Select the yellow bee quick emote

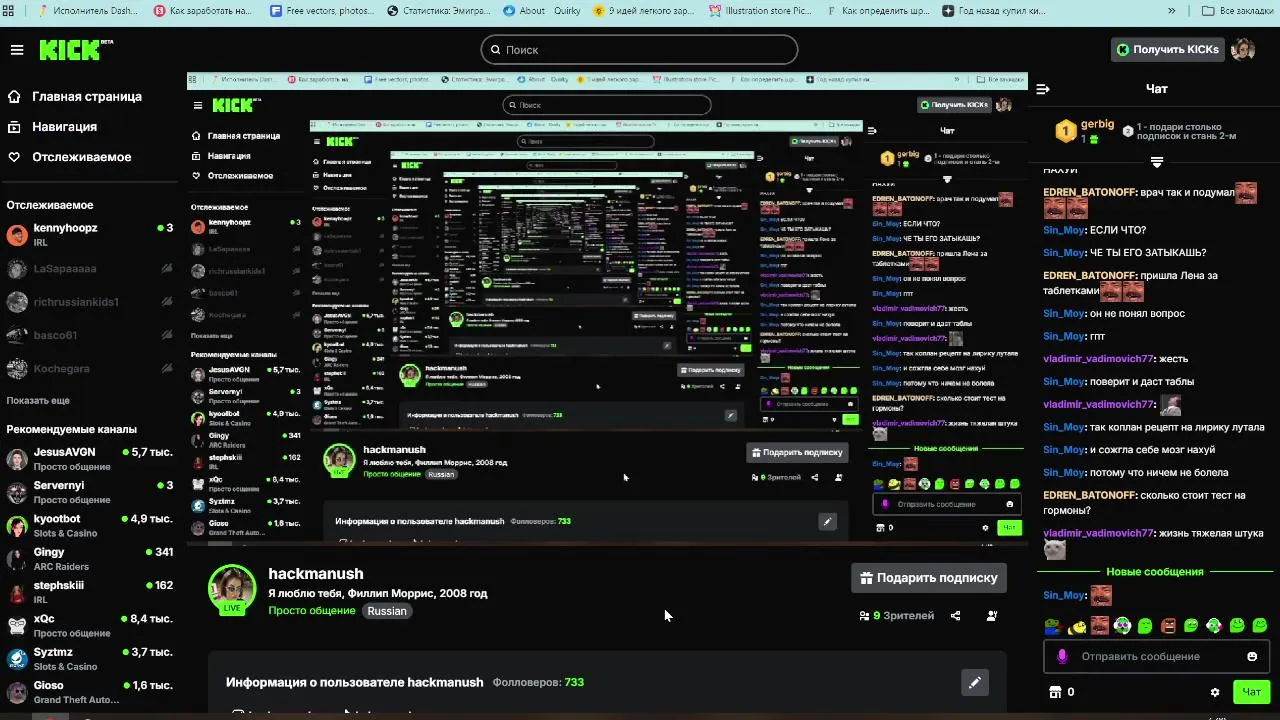pos(1076,626)
